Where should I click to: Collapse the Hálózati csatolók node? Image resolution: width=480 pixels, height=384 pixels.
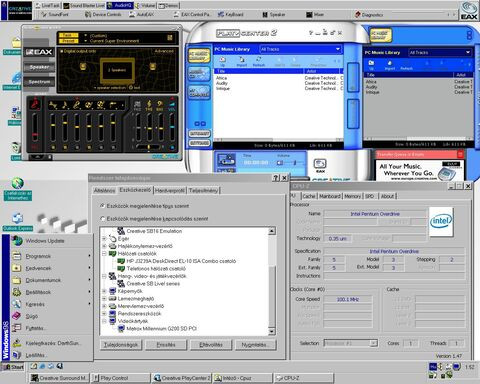[x=104, y=254]
